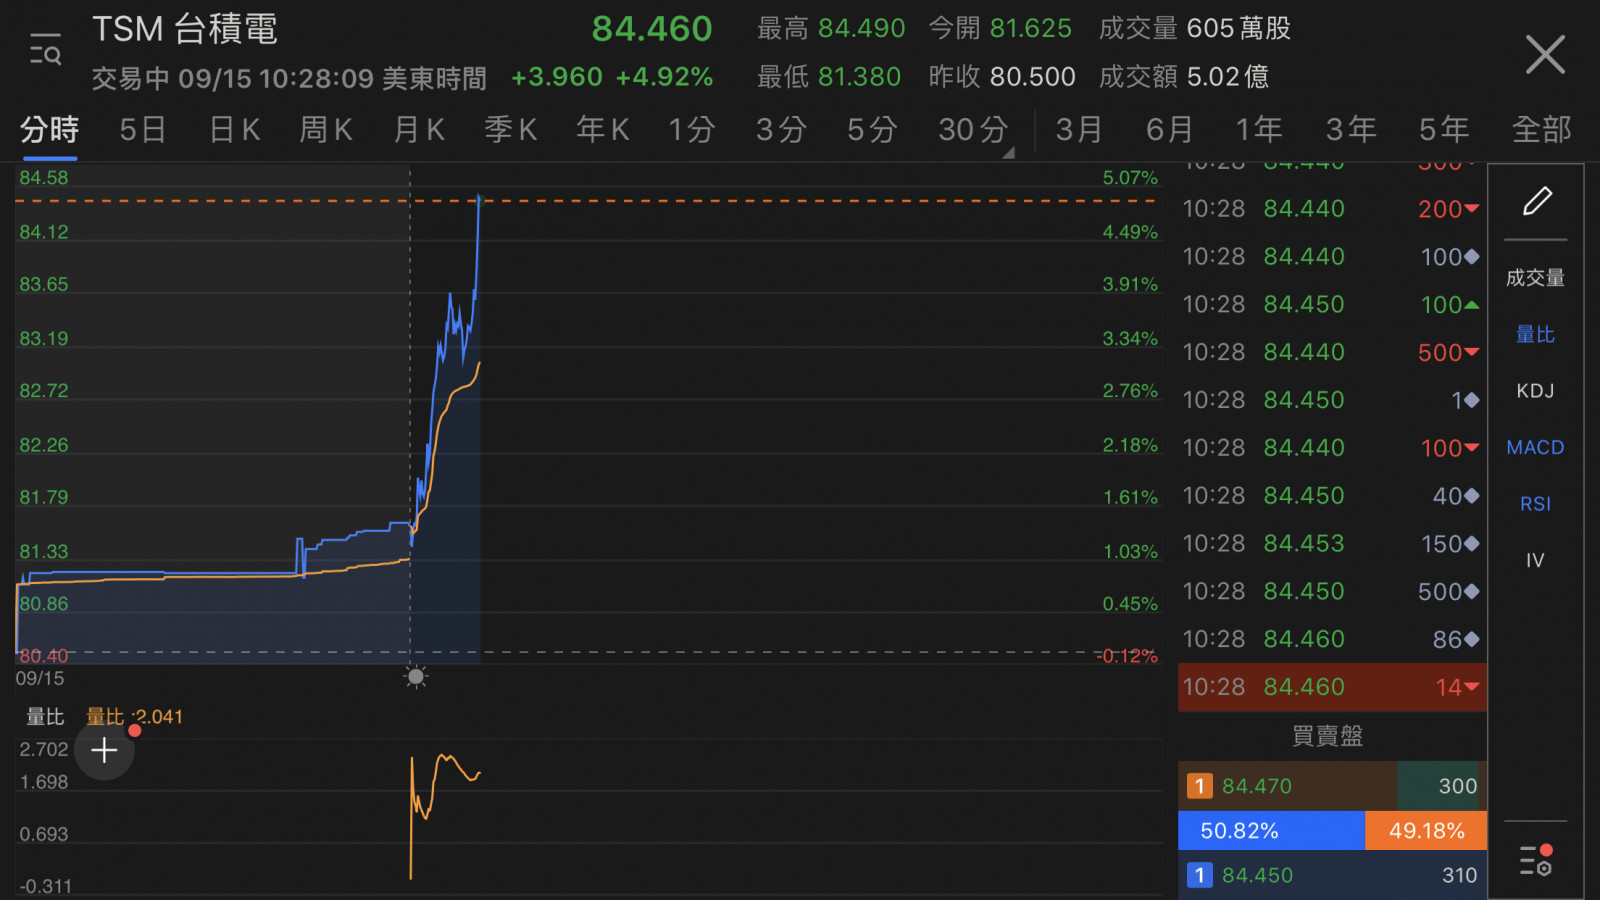Choose the IV indicator
Screen dimensions: 1600x900
click(1535, 560)
